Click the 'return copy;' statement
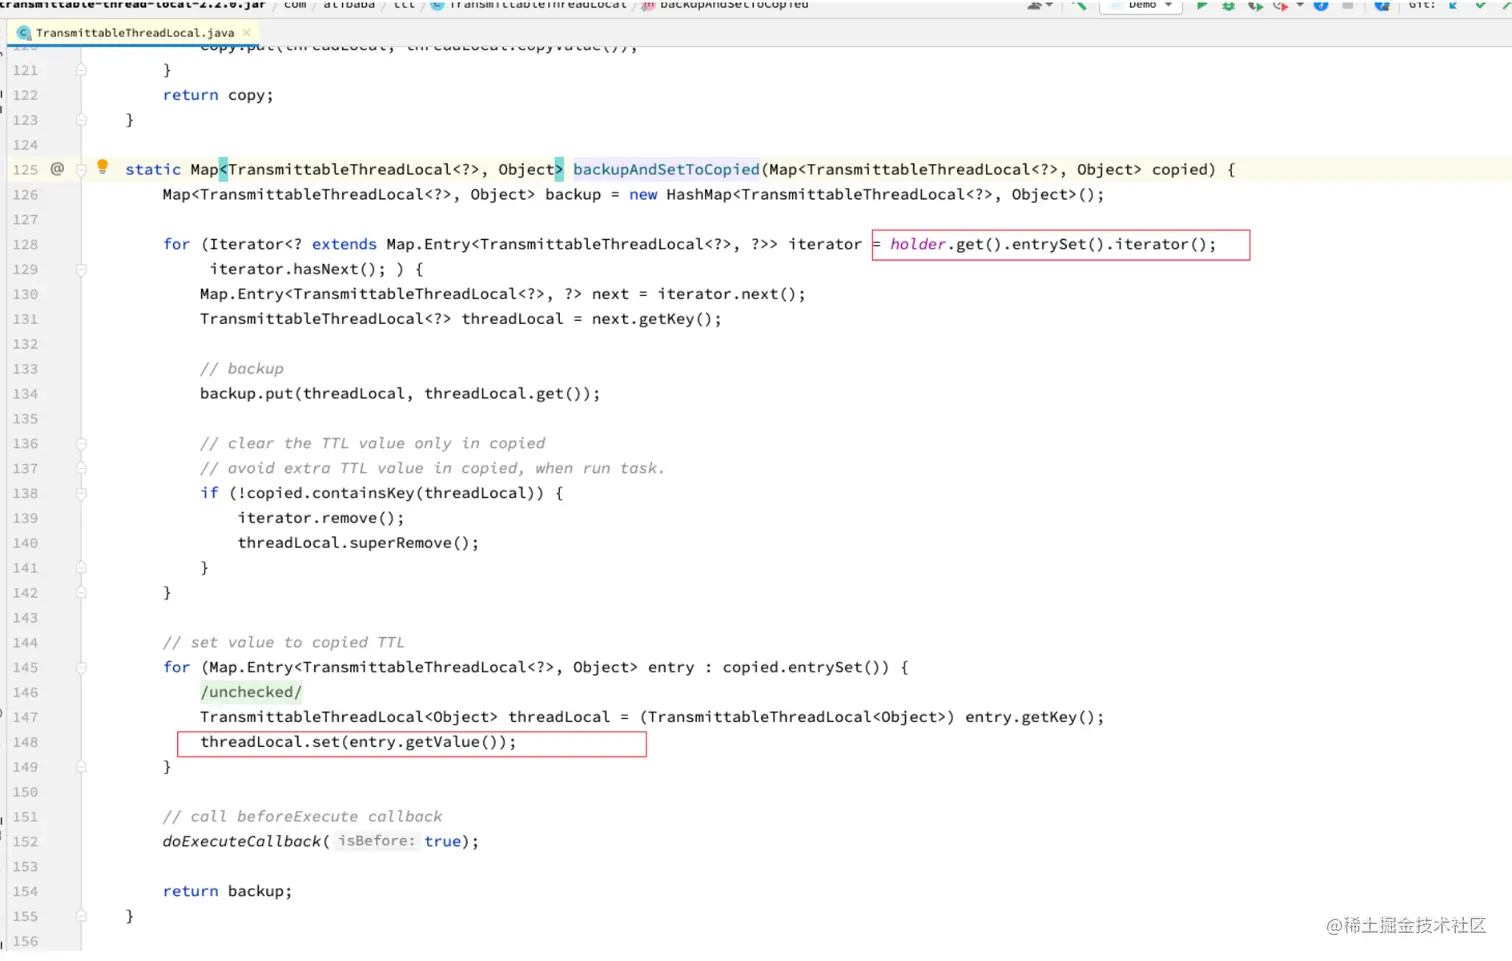This screenshot has height=961, width=1512. pos(218,95)
